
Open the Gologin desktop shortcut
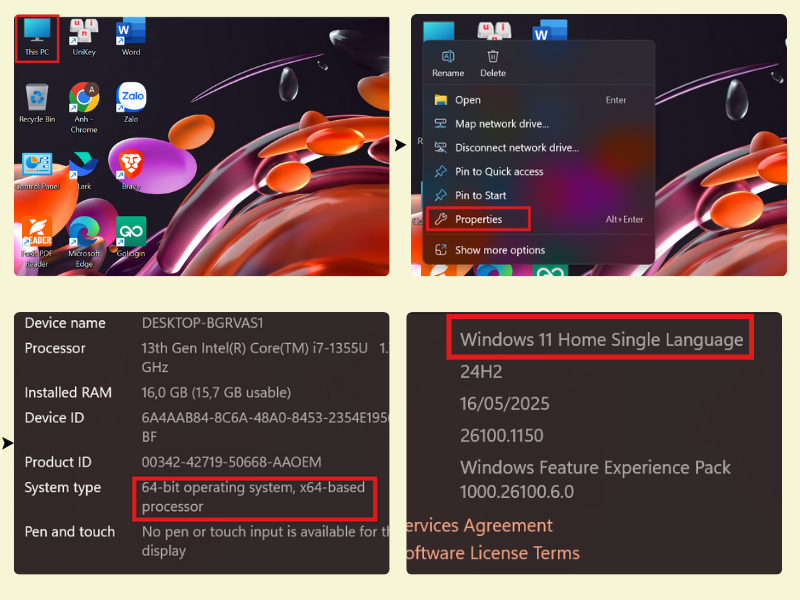(131, 237)
